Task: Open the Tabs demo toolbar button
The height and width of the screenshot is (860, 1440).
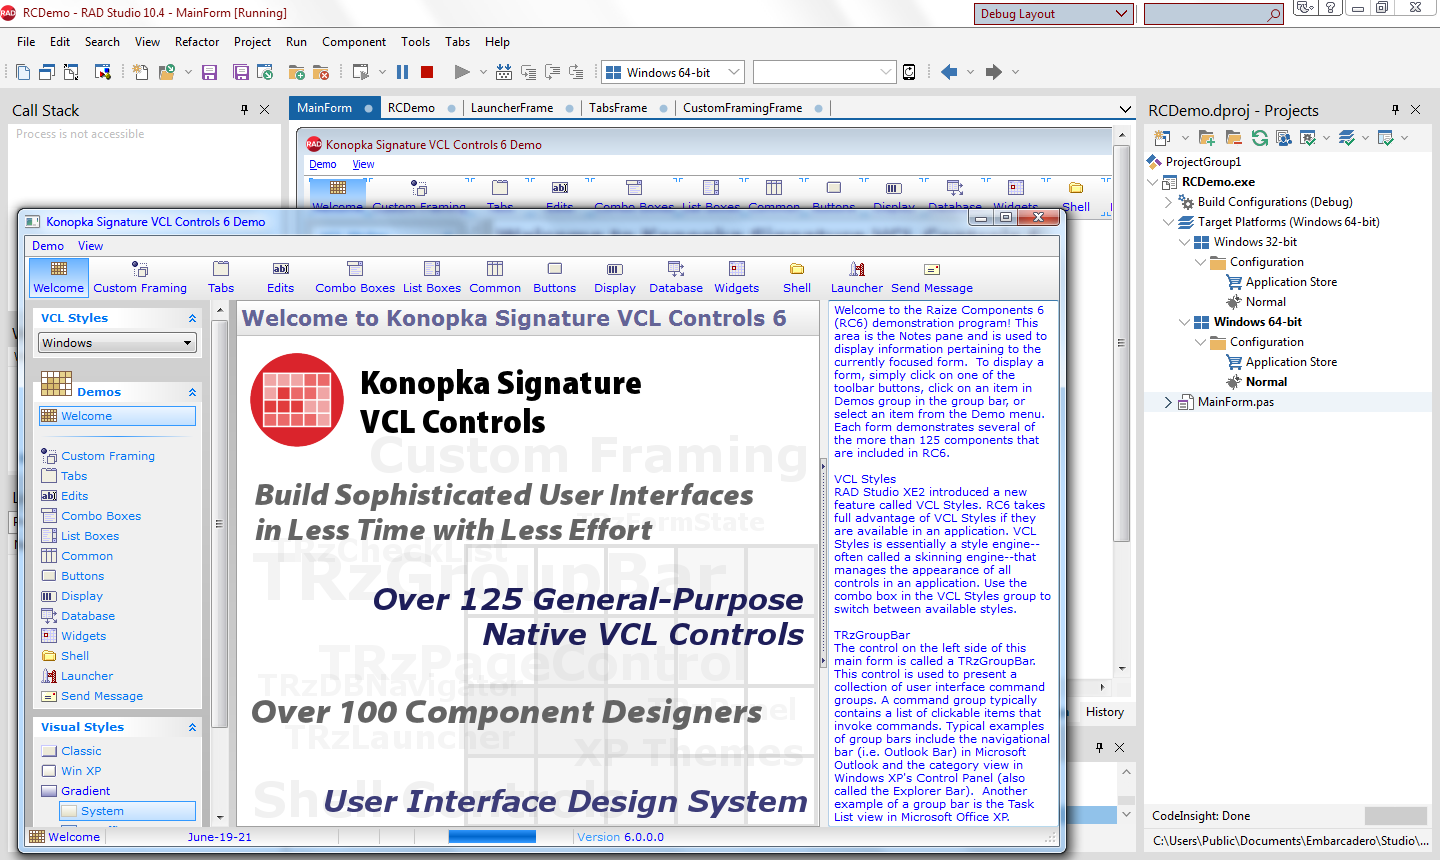Action: [x=221, y=278]
